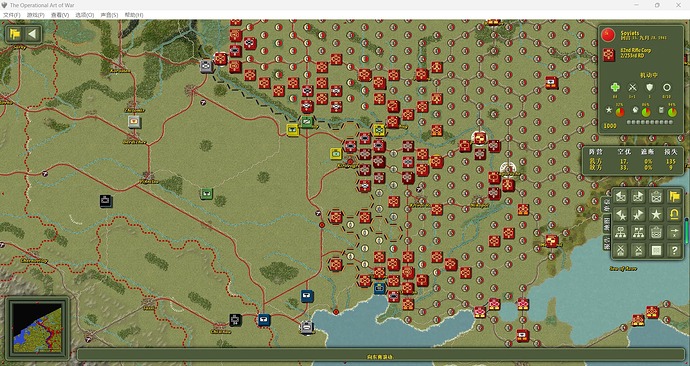Viewport: 690px width, 366px height.
Task: Open the 帮助(H) menu
Action: coord(134,15)
